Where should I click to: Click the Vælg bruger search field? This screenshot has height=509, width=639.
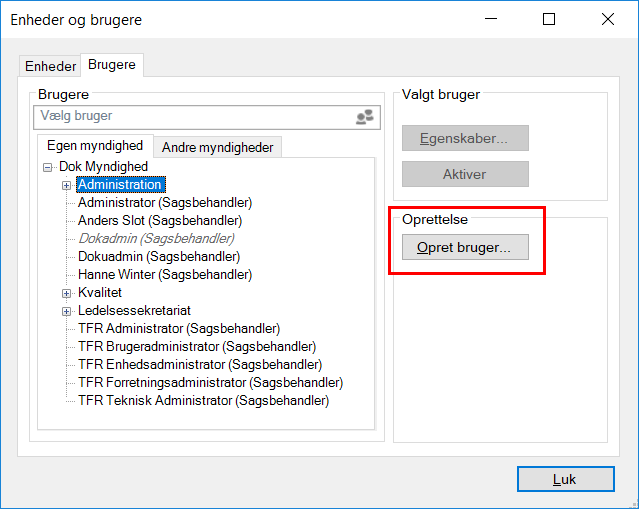(x=190, y=117)
